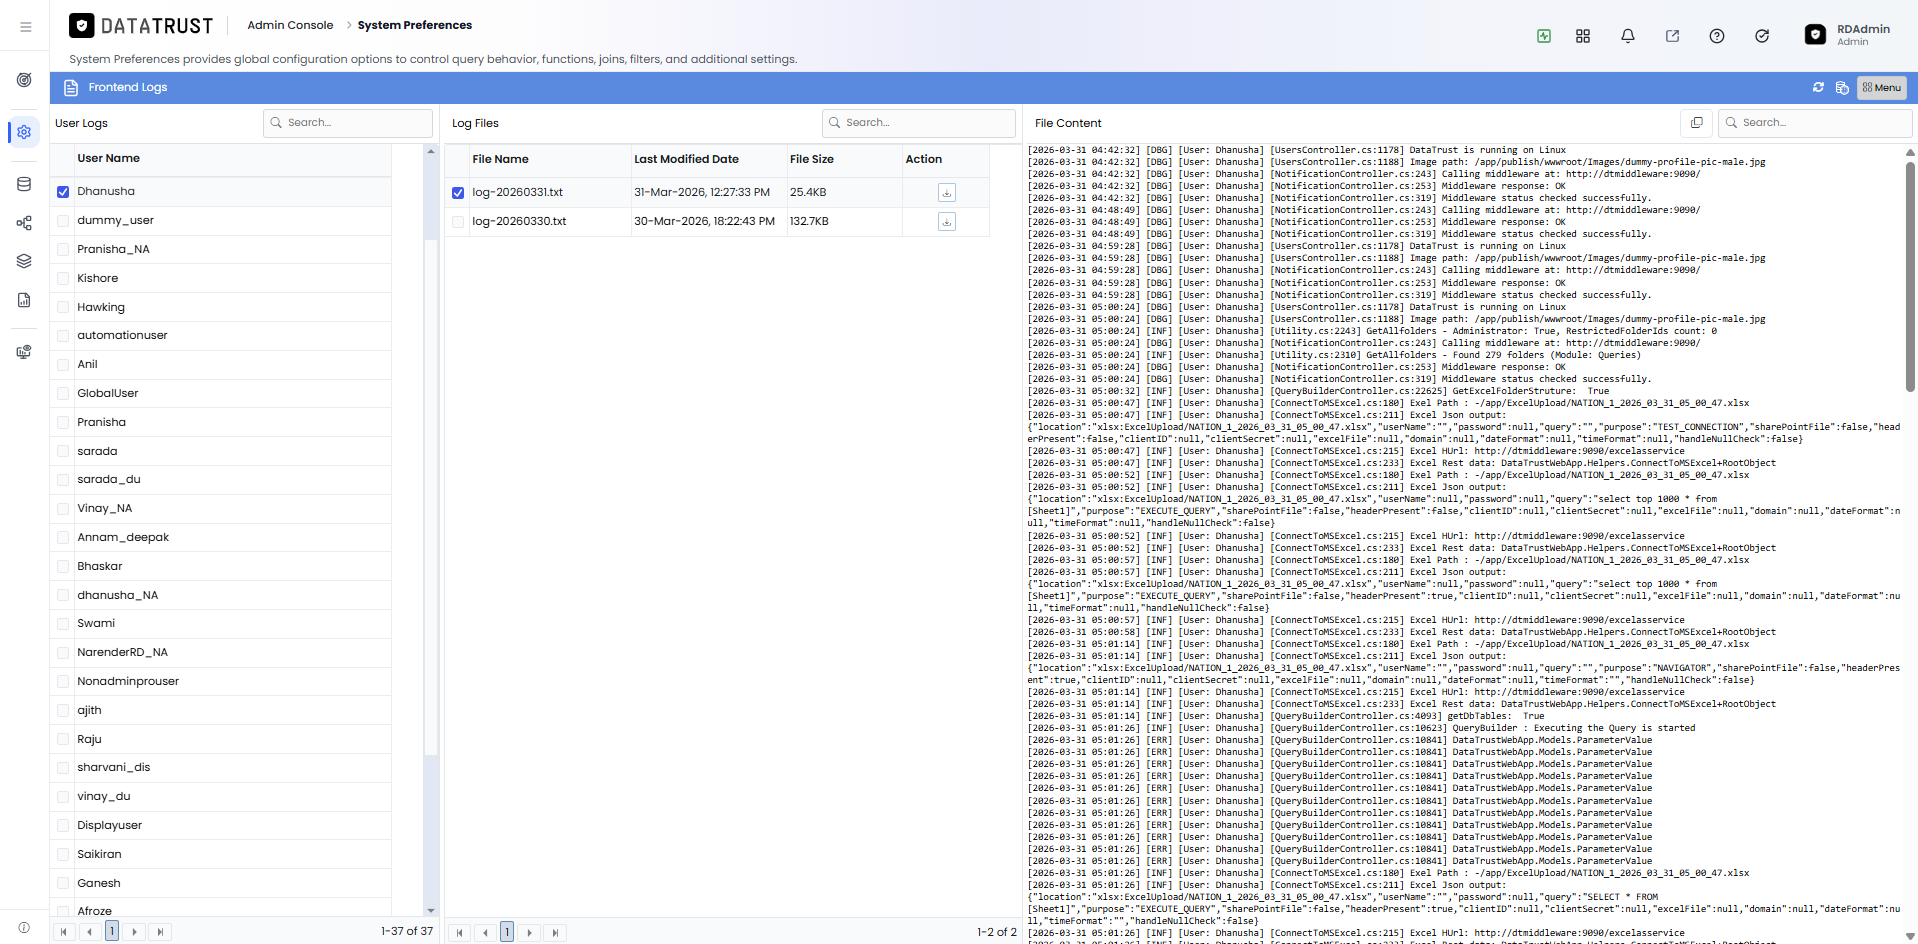Open the report file icon in sidebar
The width and height of the screenshot is (1918, 944).
tap(24, 300)
